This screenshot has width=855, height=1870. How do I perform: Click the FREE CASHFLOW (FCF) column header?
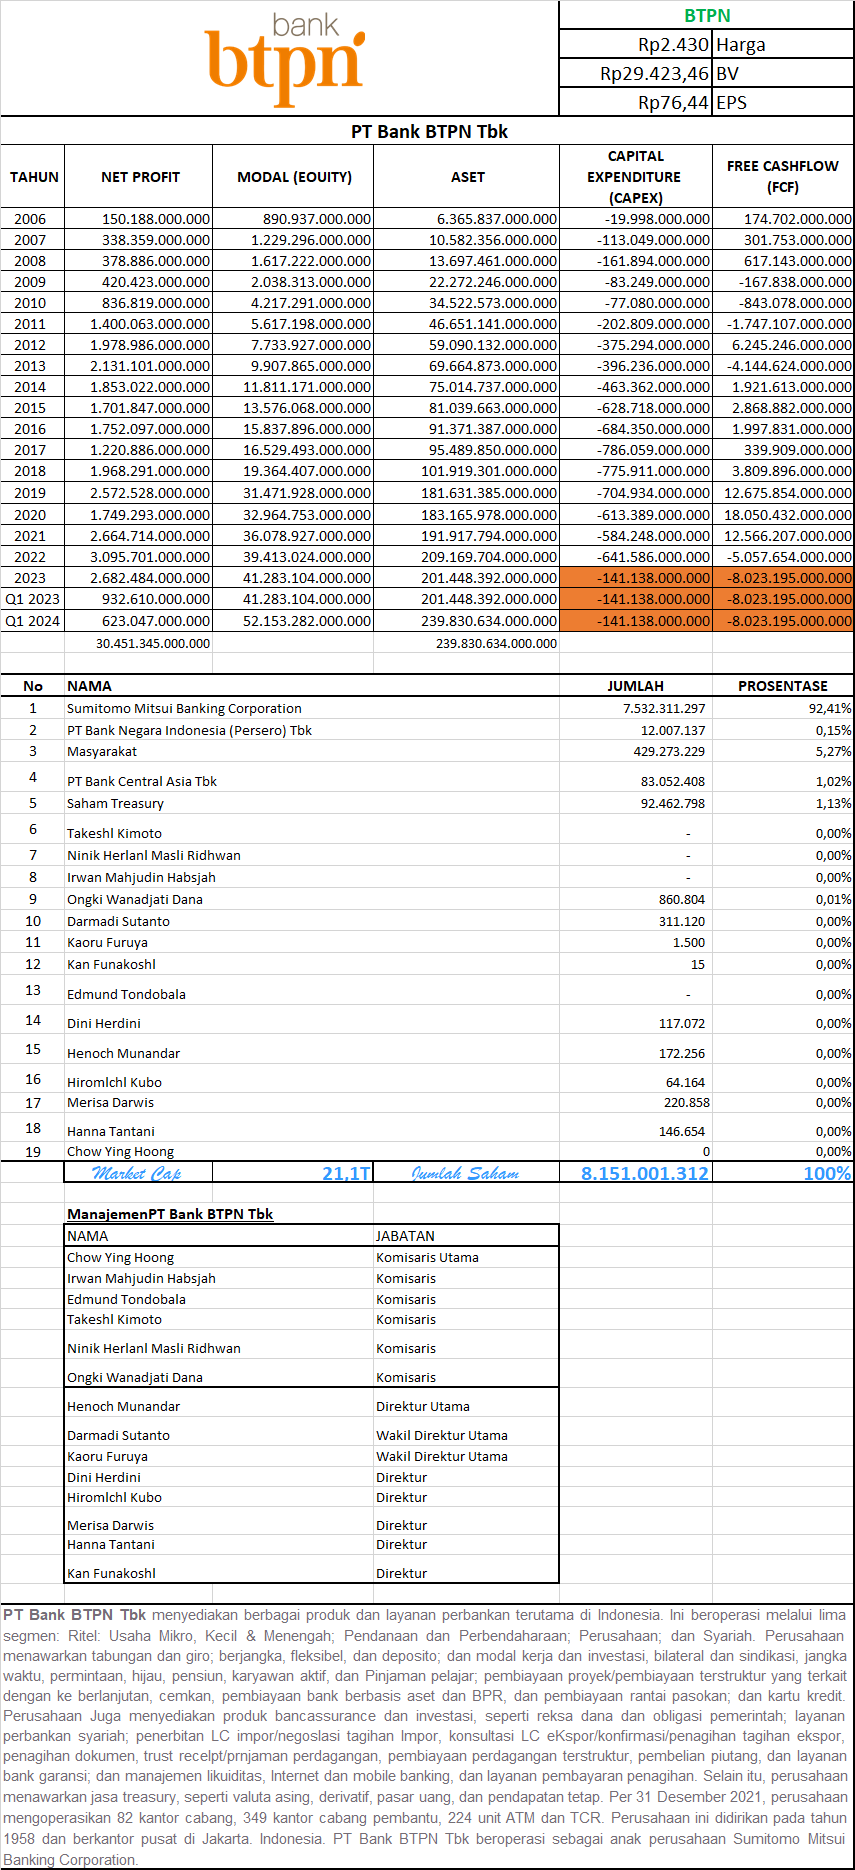coord(782,177)
